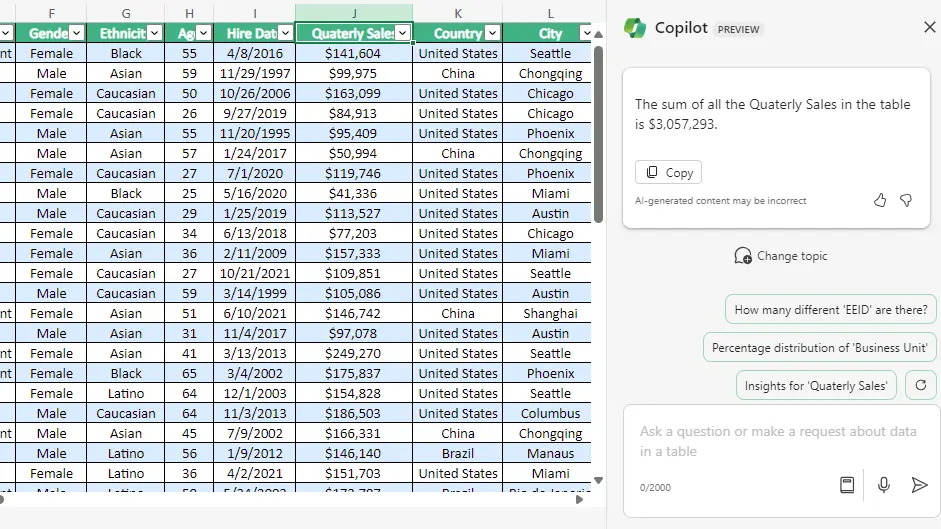Select Percentage distribution of 'Business Unit' suggestion
This screenshot has width=941, height=529.
[x=820, y=348]
